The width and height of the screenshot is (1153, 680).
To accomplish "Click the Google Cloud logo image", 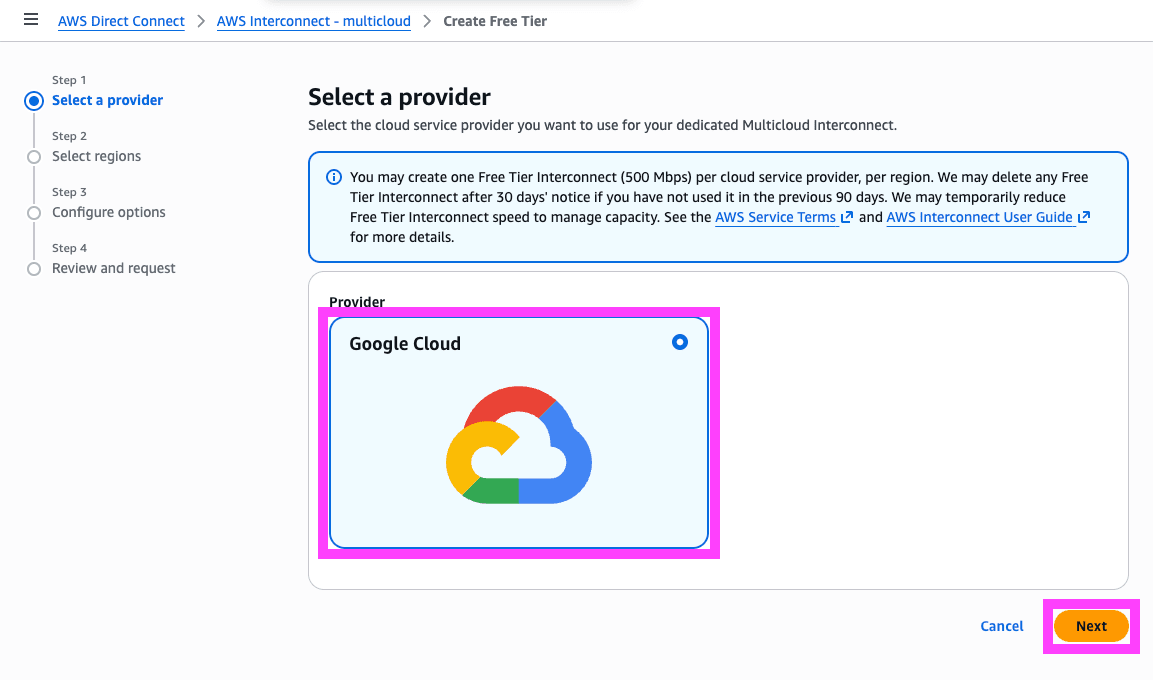I will point(519,445).
